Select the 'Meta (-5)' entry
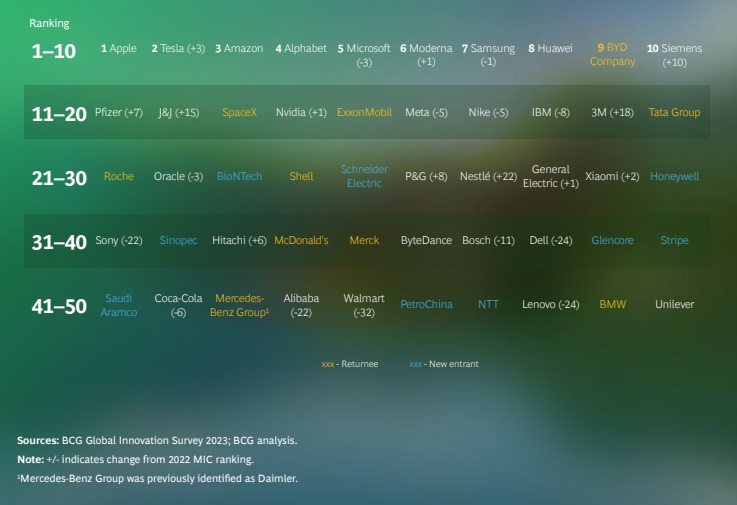Screen dimensions: 737x505 (x=426, y=112)
